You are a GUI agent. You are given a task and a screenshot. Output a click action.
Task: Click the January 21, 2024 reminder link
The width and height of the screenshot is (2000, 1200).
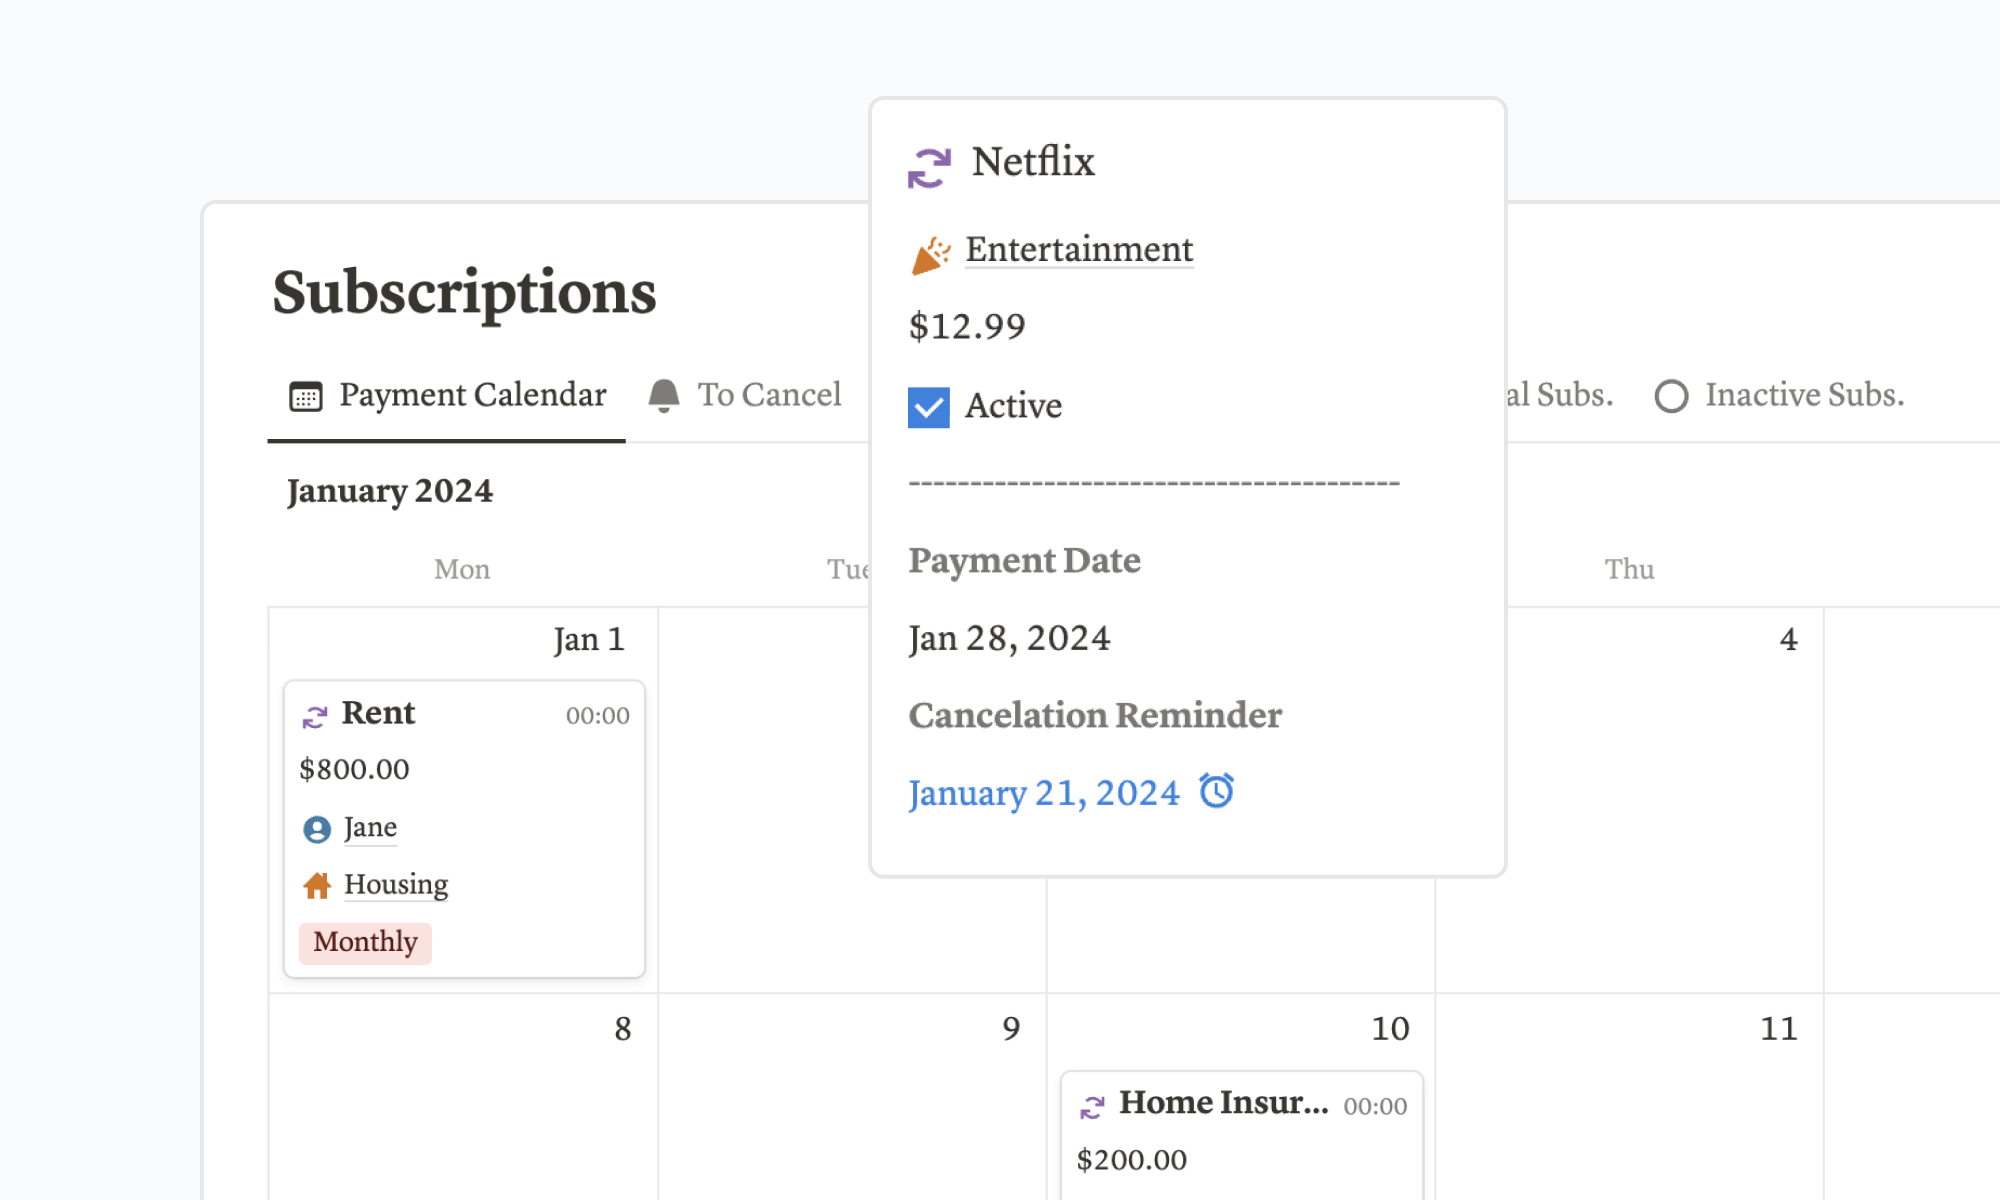click(1044, 792)
